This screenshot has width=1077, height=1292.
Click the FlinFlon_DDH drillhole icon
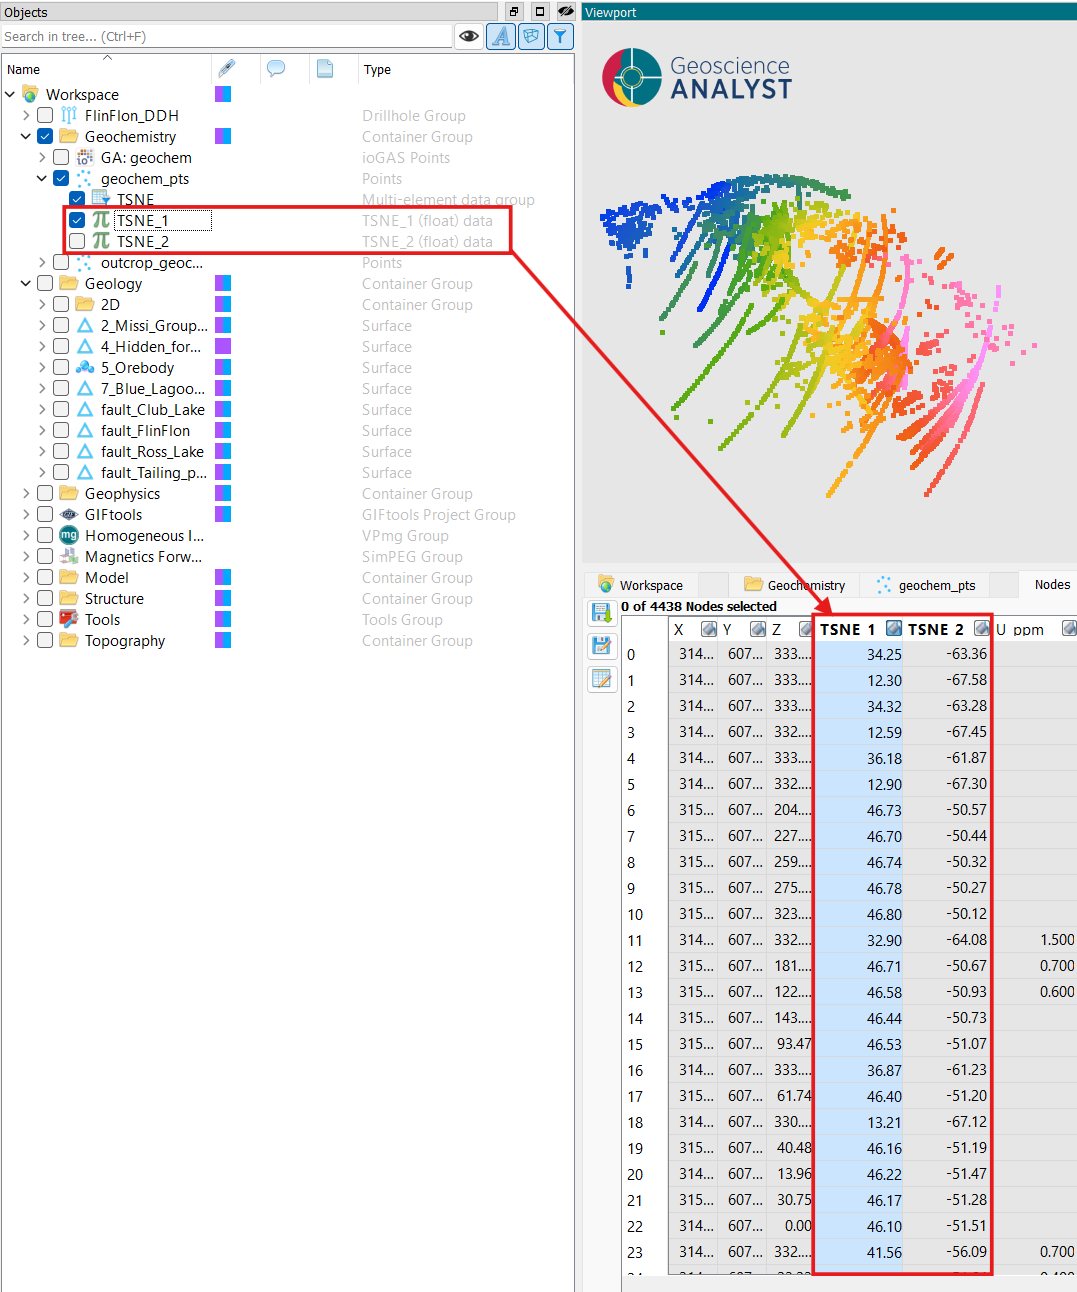(x=69, y=115)
